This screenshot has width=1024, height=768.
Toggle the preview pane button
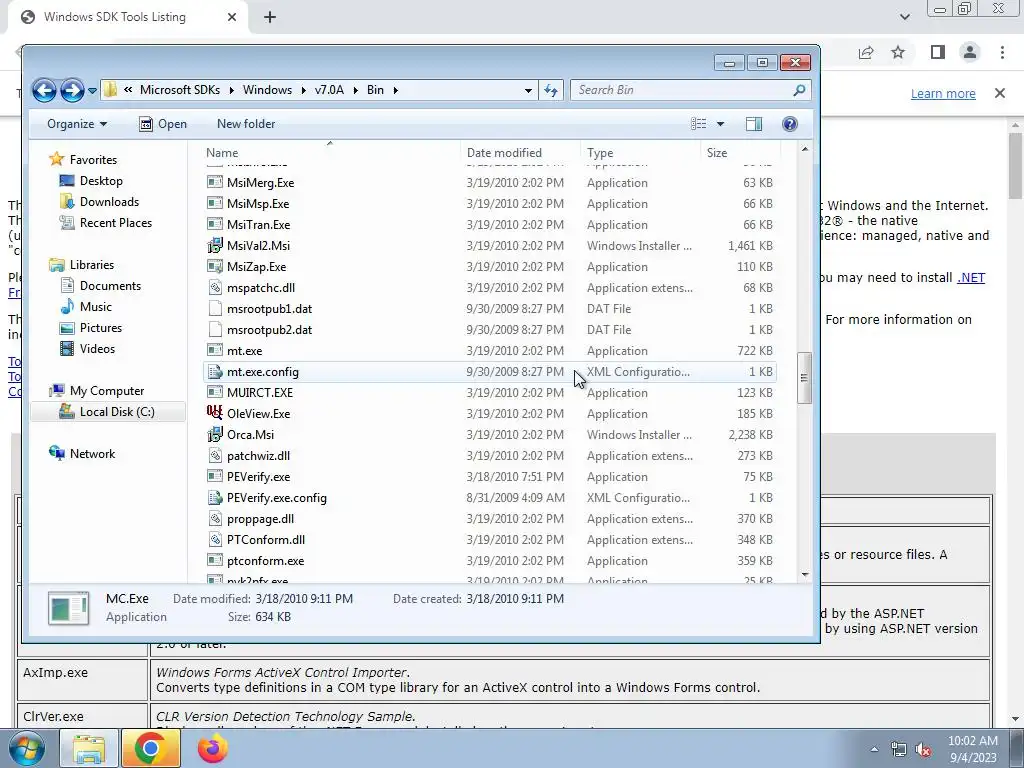[x=754, y=124]
